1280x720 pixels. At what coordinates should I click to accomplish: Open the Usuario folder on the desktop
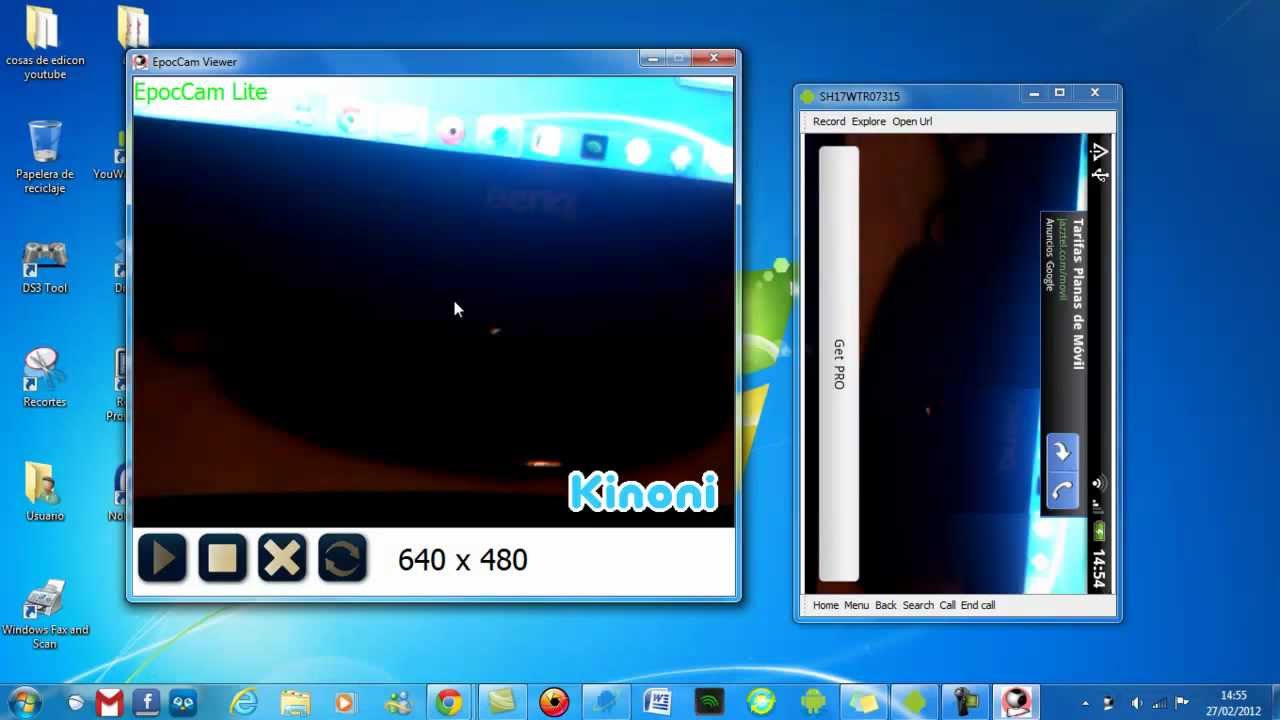click(x=45, y=492)
